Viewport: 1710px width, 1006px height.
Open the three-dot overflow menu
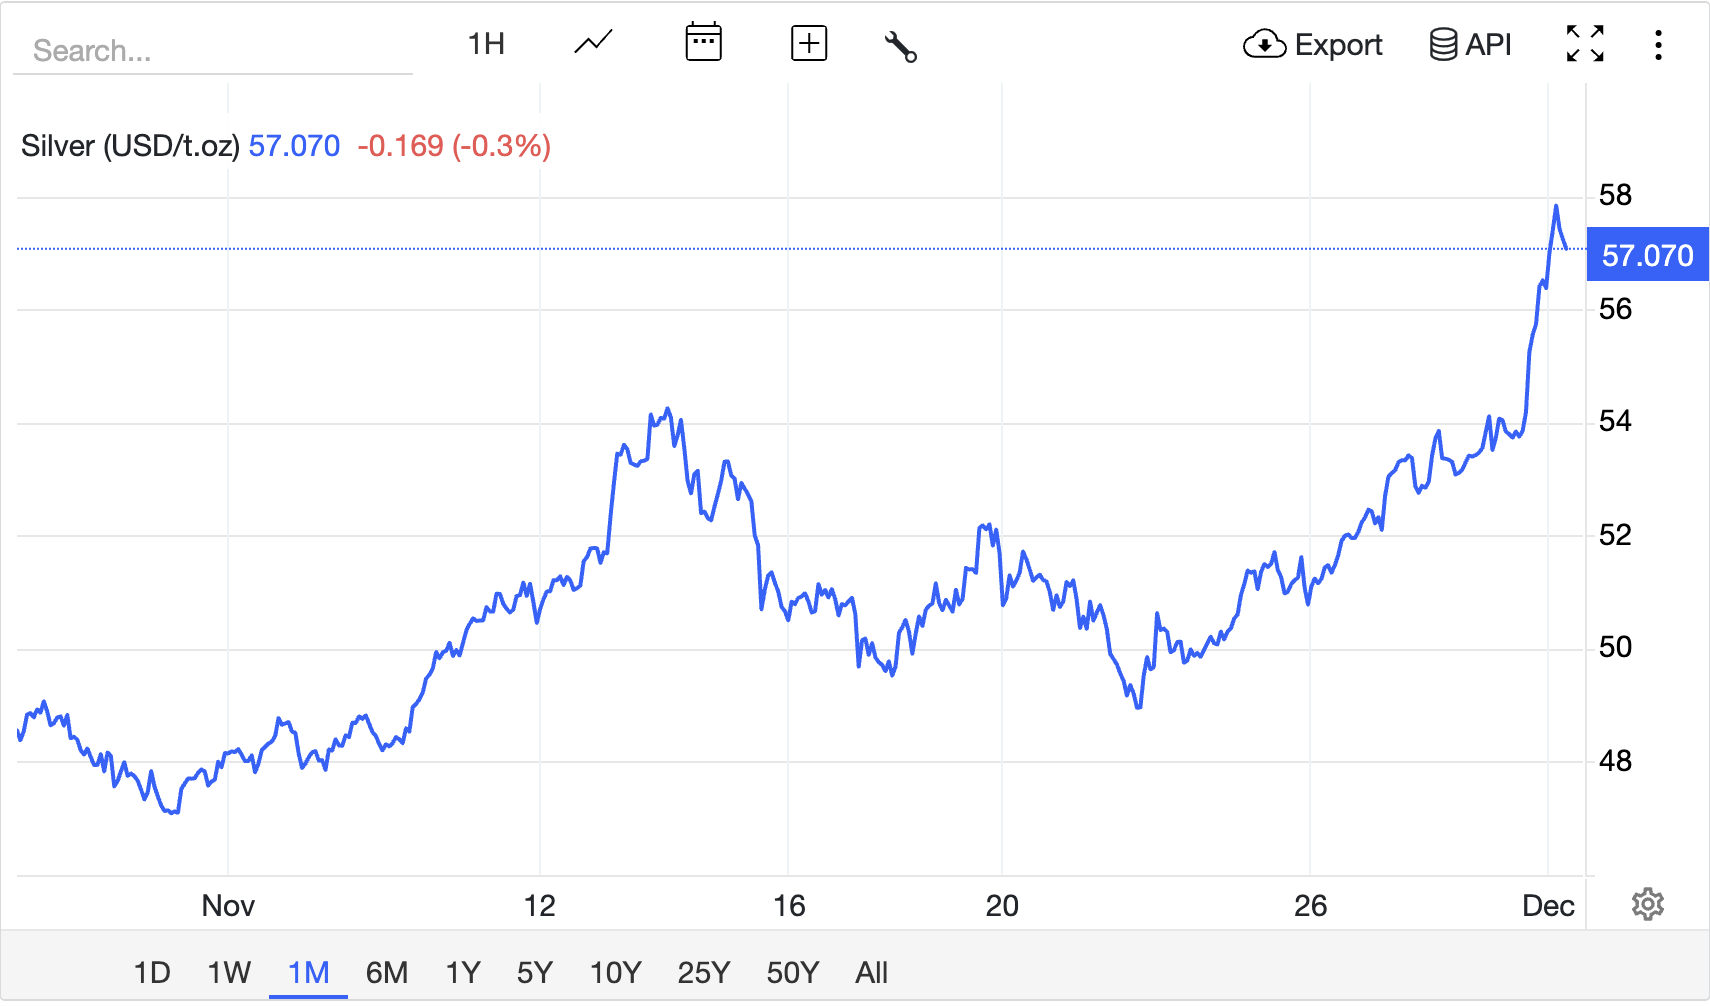click(x=1659, y=43)
